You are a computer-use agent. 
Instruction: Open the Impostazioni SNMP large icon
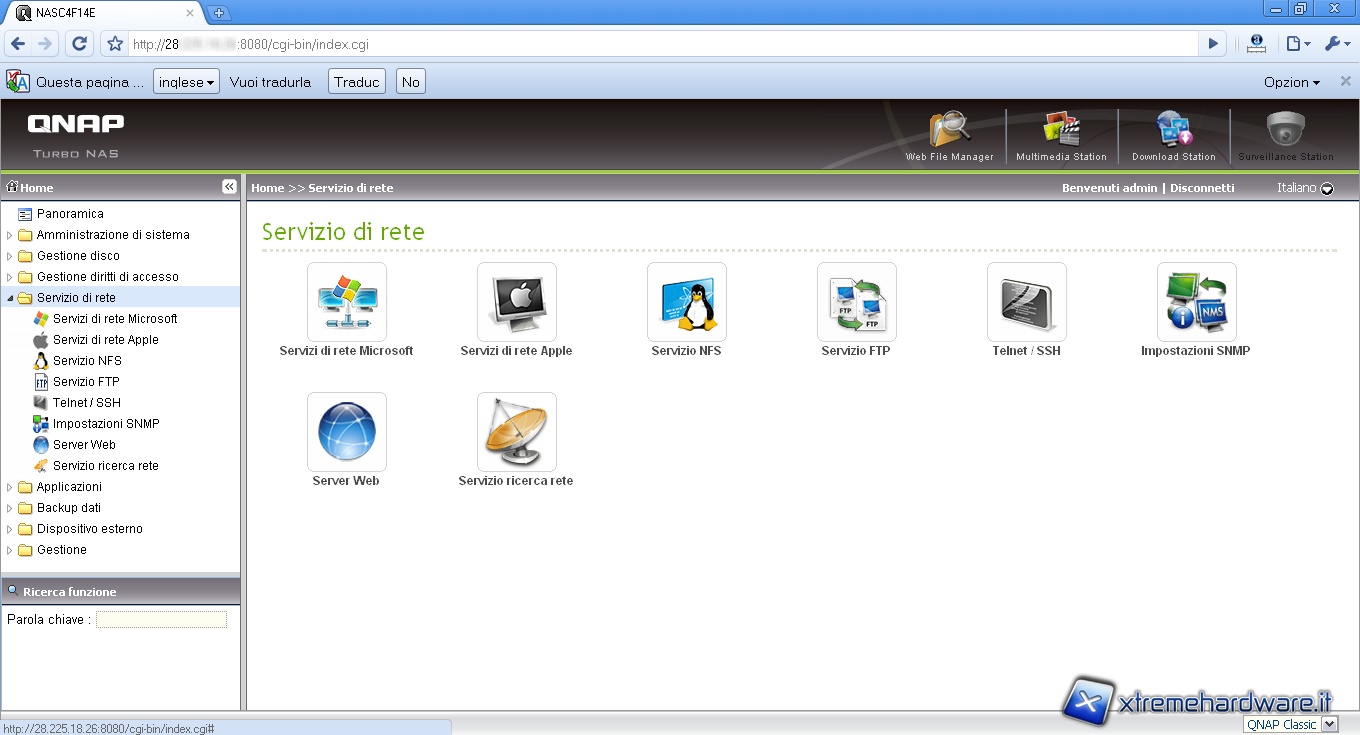pyautogui.click(x=1196, y=302)
